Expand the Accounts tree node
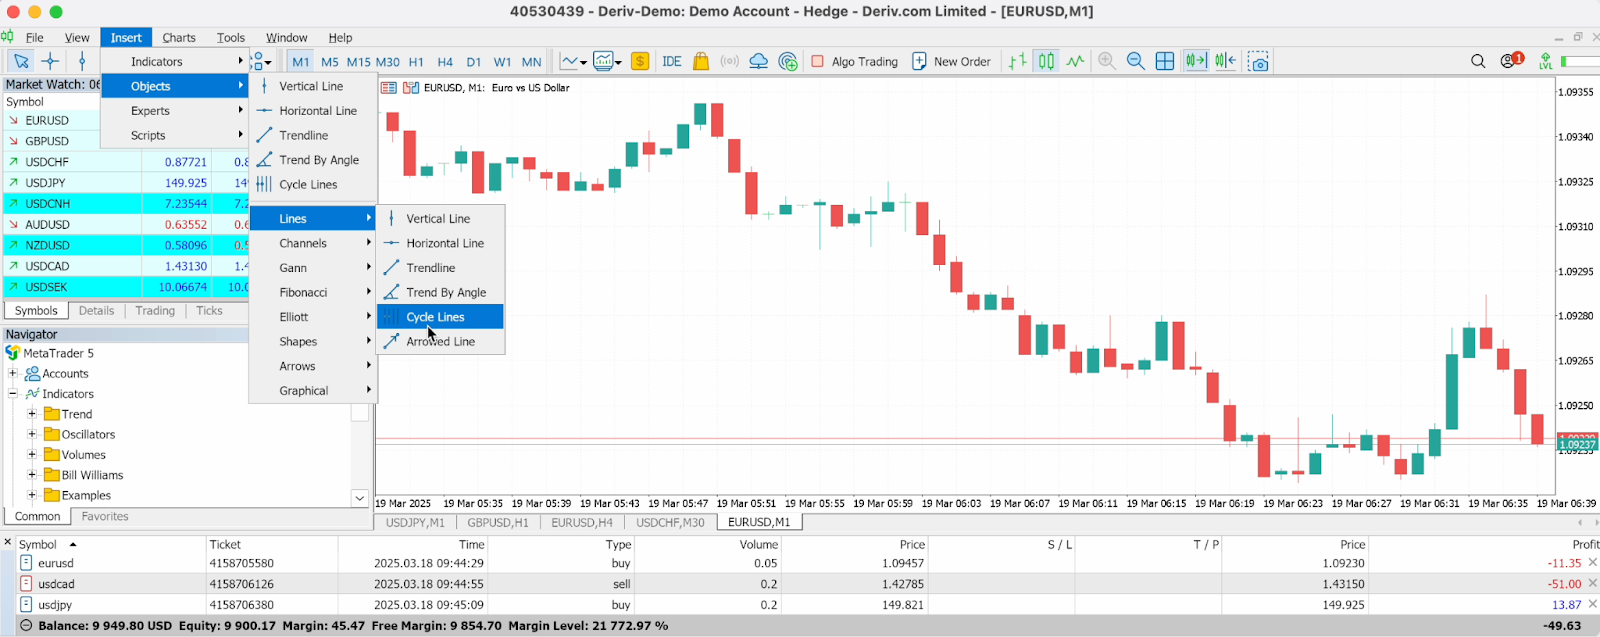 (13, 373)
